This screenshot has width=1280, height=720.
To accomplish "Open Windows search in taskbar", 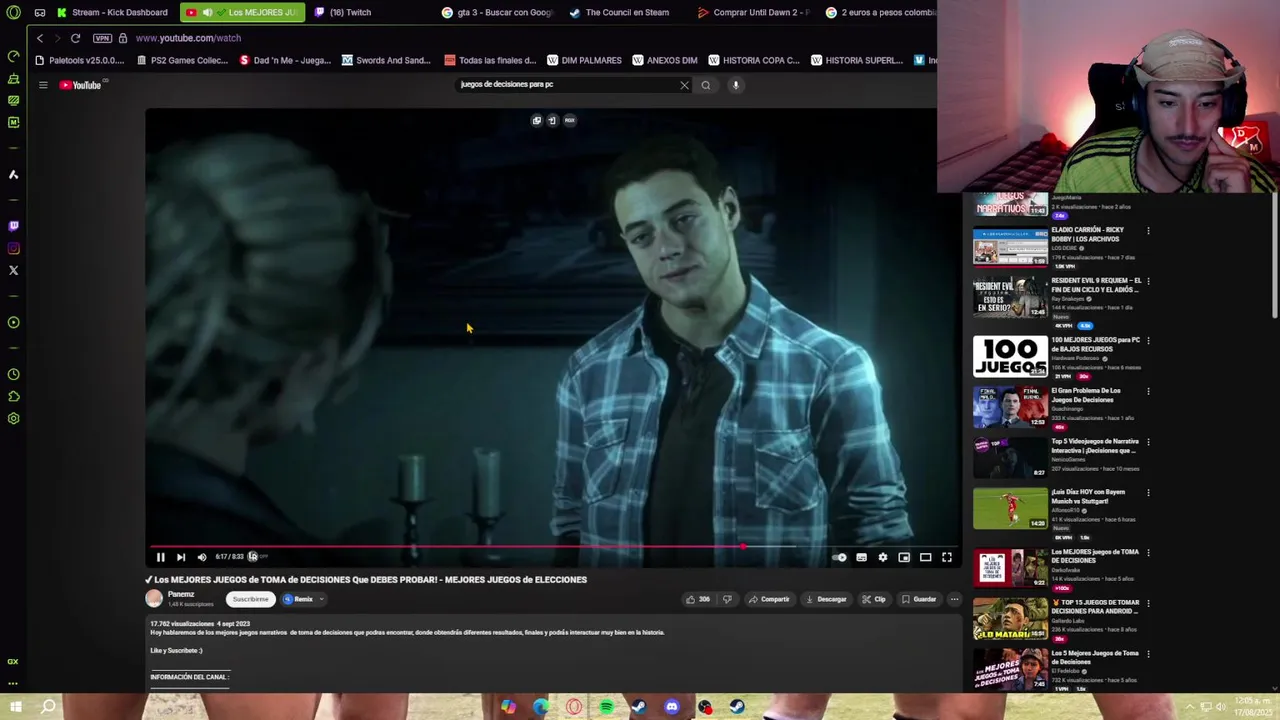I will [47, 707].
